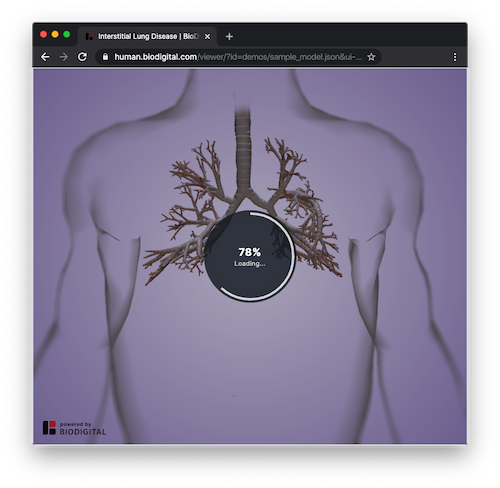Reload the BioDigital viewer page
500x488 pixels.
pyautogui.click(x=82, y=57)
